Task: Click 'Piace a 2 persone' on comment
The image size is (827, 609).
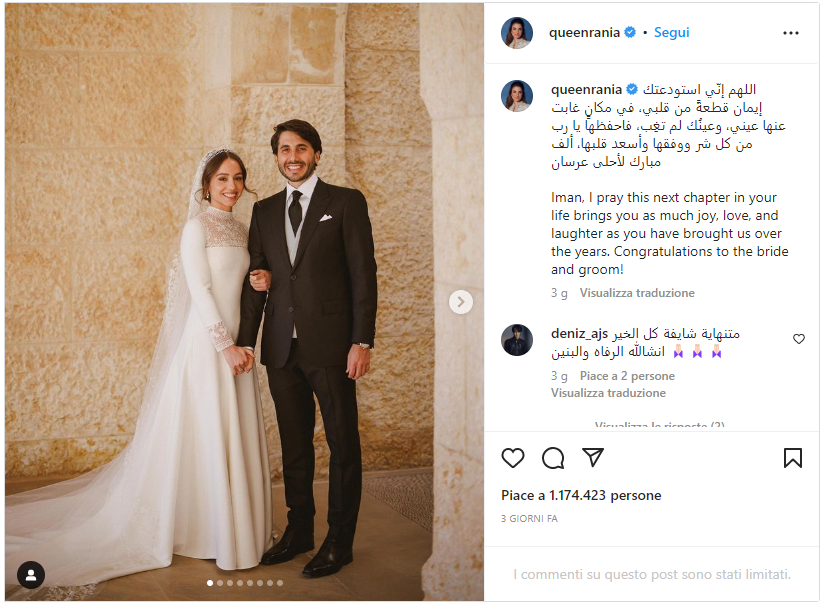Action: (627, 376)
